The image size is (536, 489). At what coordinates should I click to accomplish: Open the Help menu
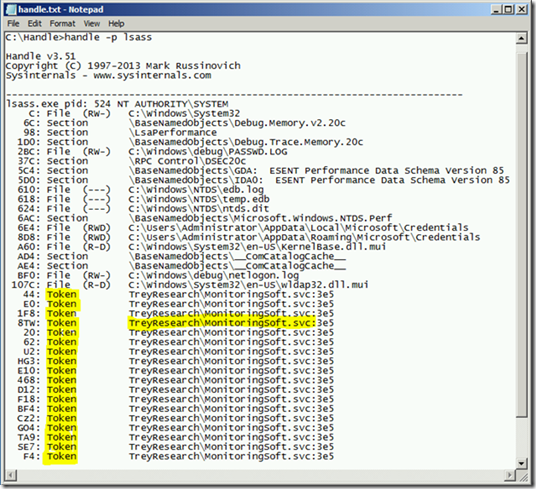click(x=116, y=24)
